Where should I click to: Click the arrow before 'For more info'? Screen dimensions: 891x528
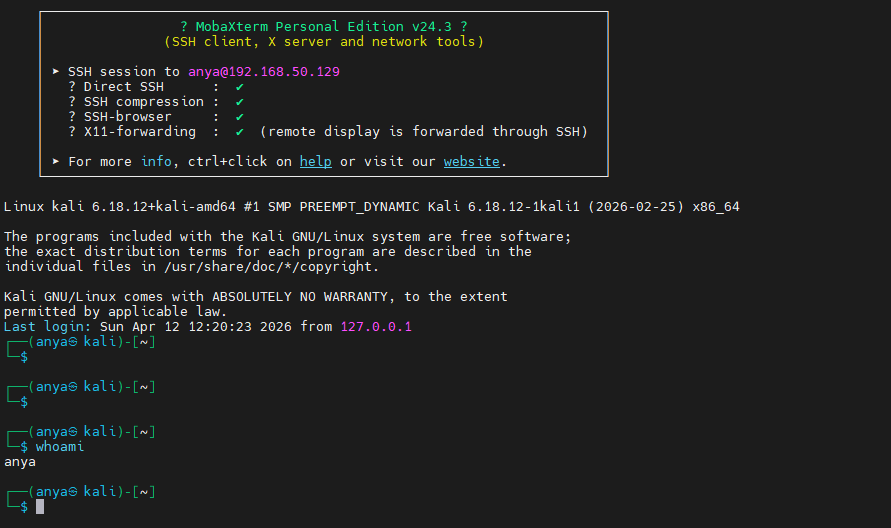tap(56, 161)
